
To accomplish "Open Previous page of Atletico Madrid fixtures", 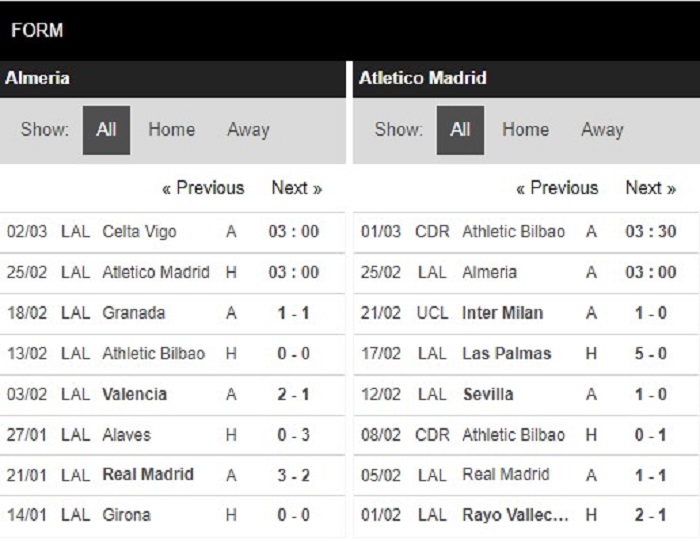I will (x=557, y=188).
